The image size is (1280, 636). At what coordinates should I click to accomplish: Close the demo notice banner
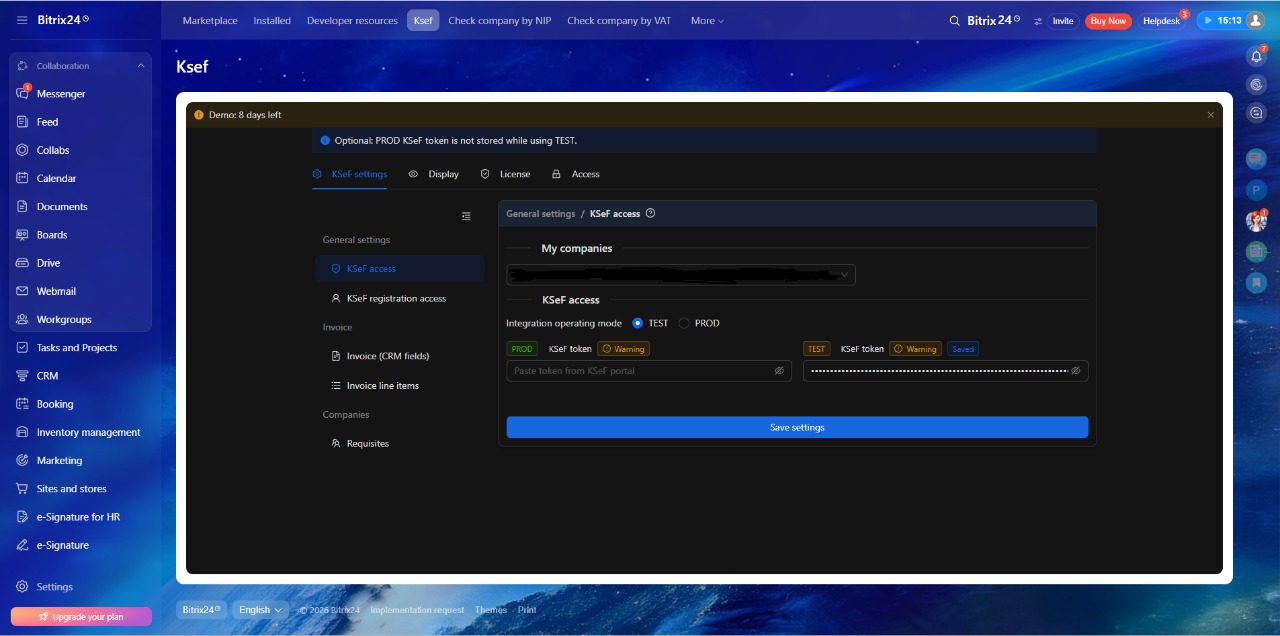[1210, 115]
